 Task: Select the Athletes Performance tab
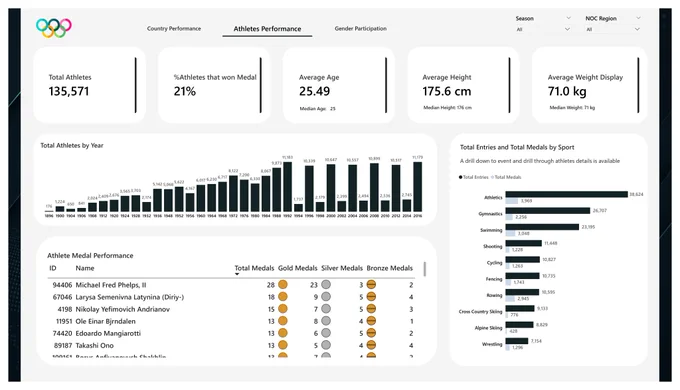(x=267, y=29)
